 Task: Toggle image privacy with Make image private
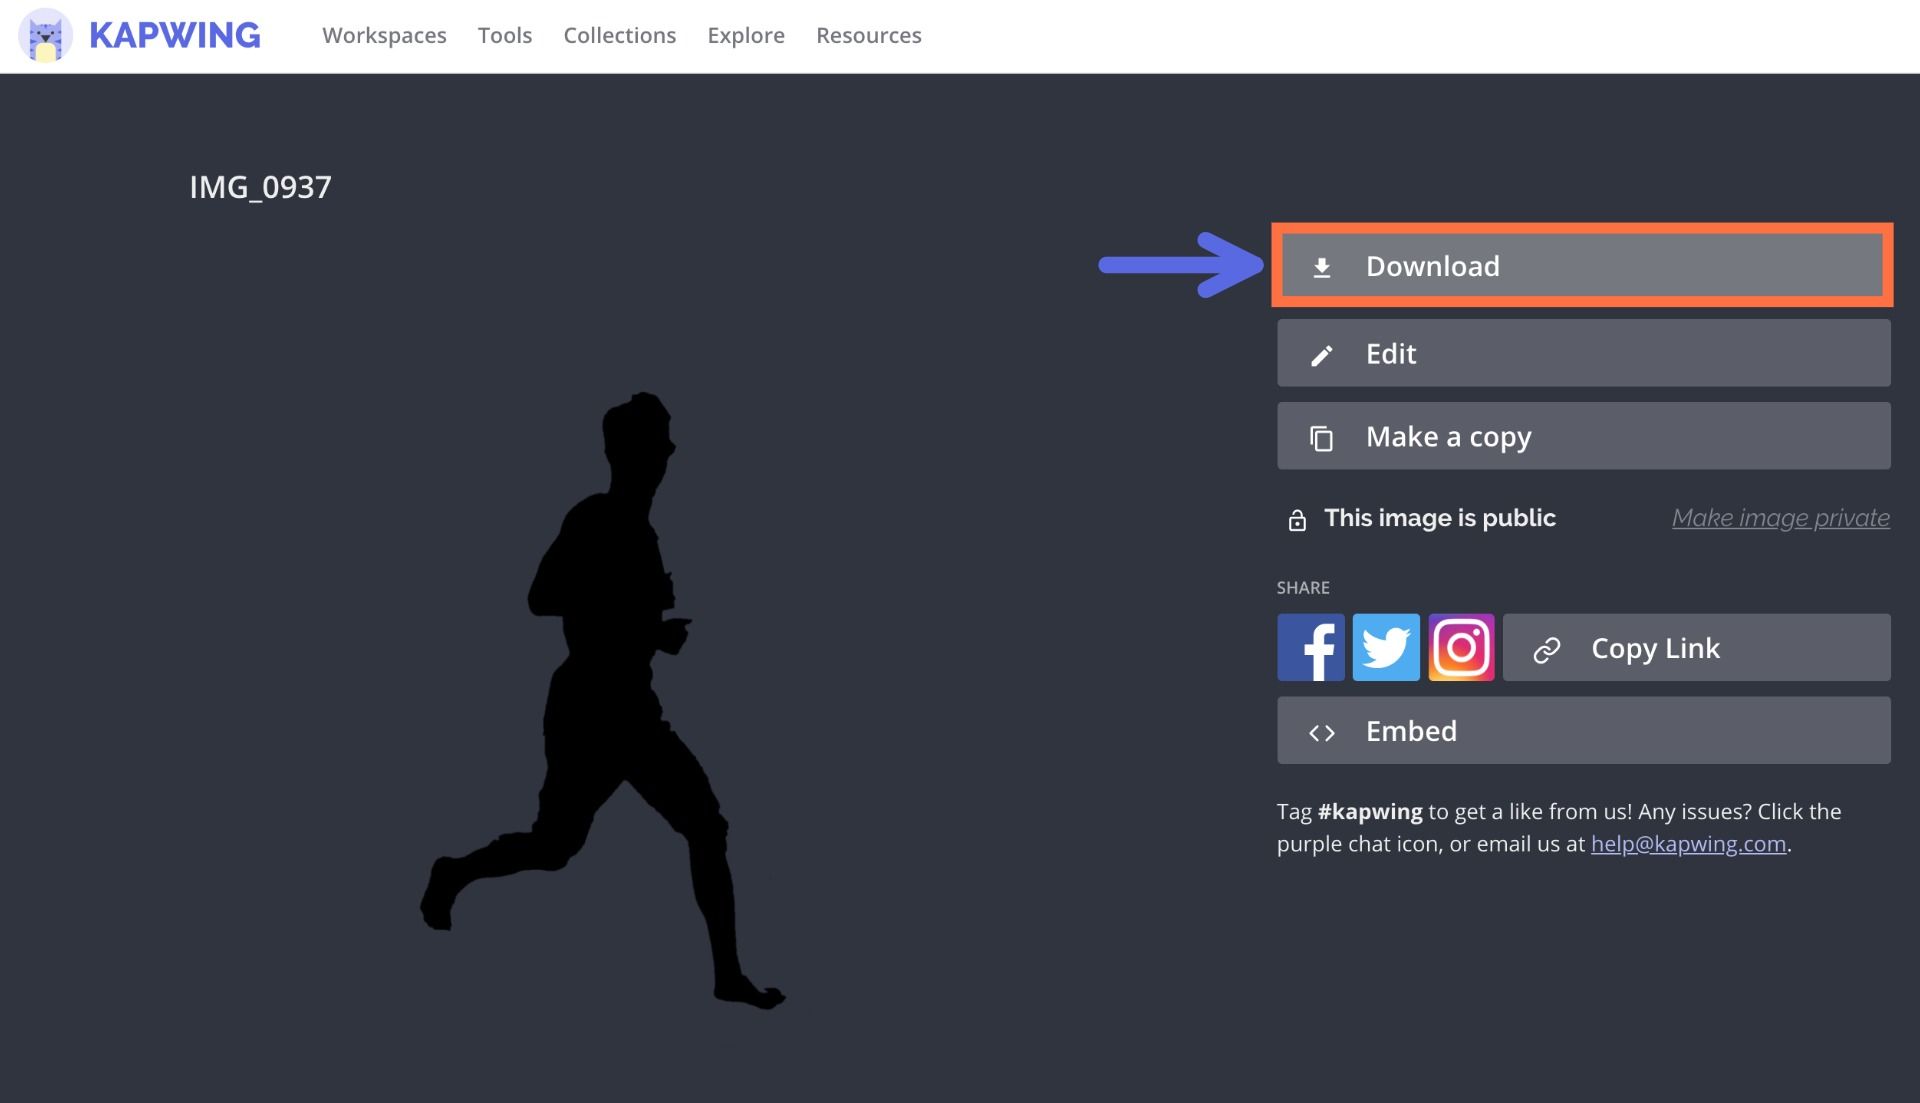pos(1780,518)
